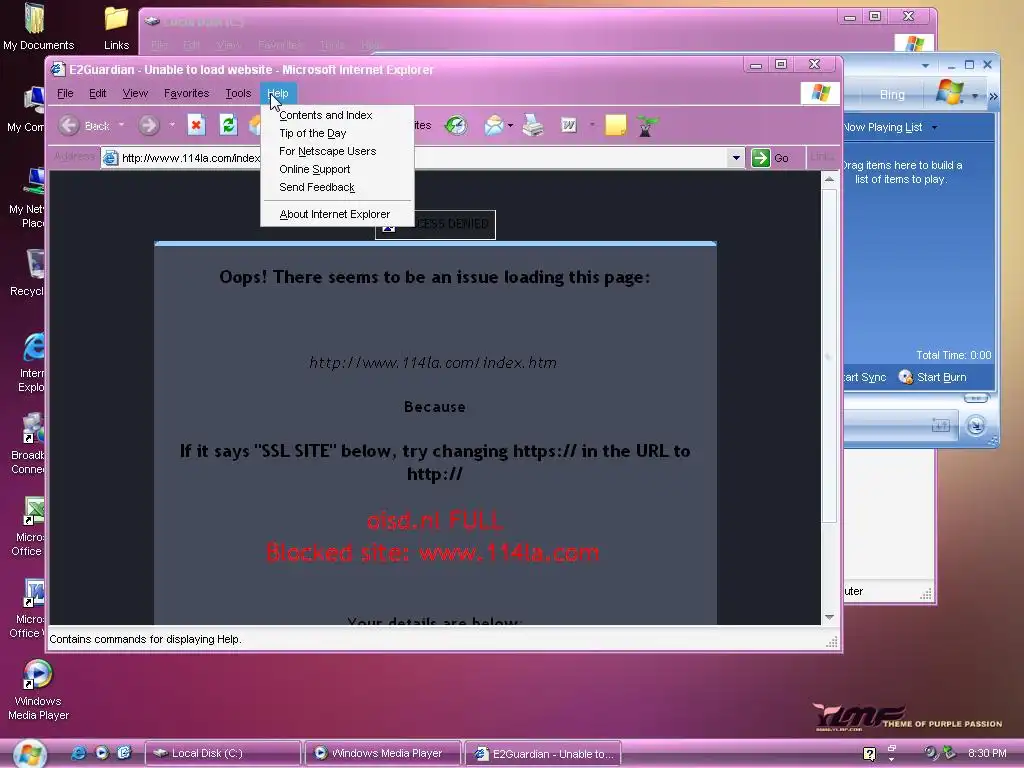Select Contents and Index from Help menu

pos(337,115)
